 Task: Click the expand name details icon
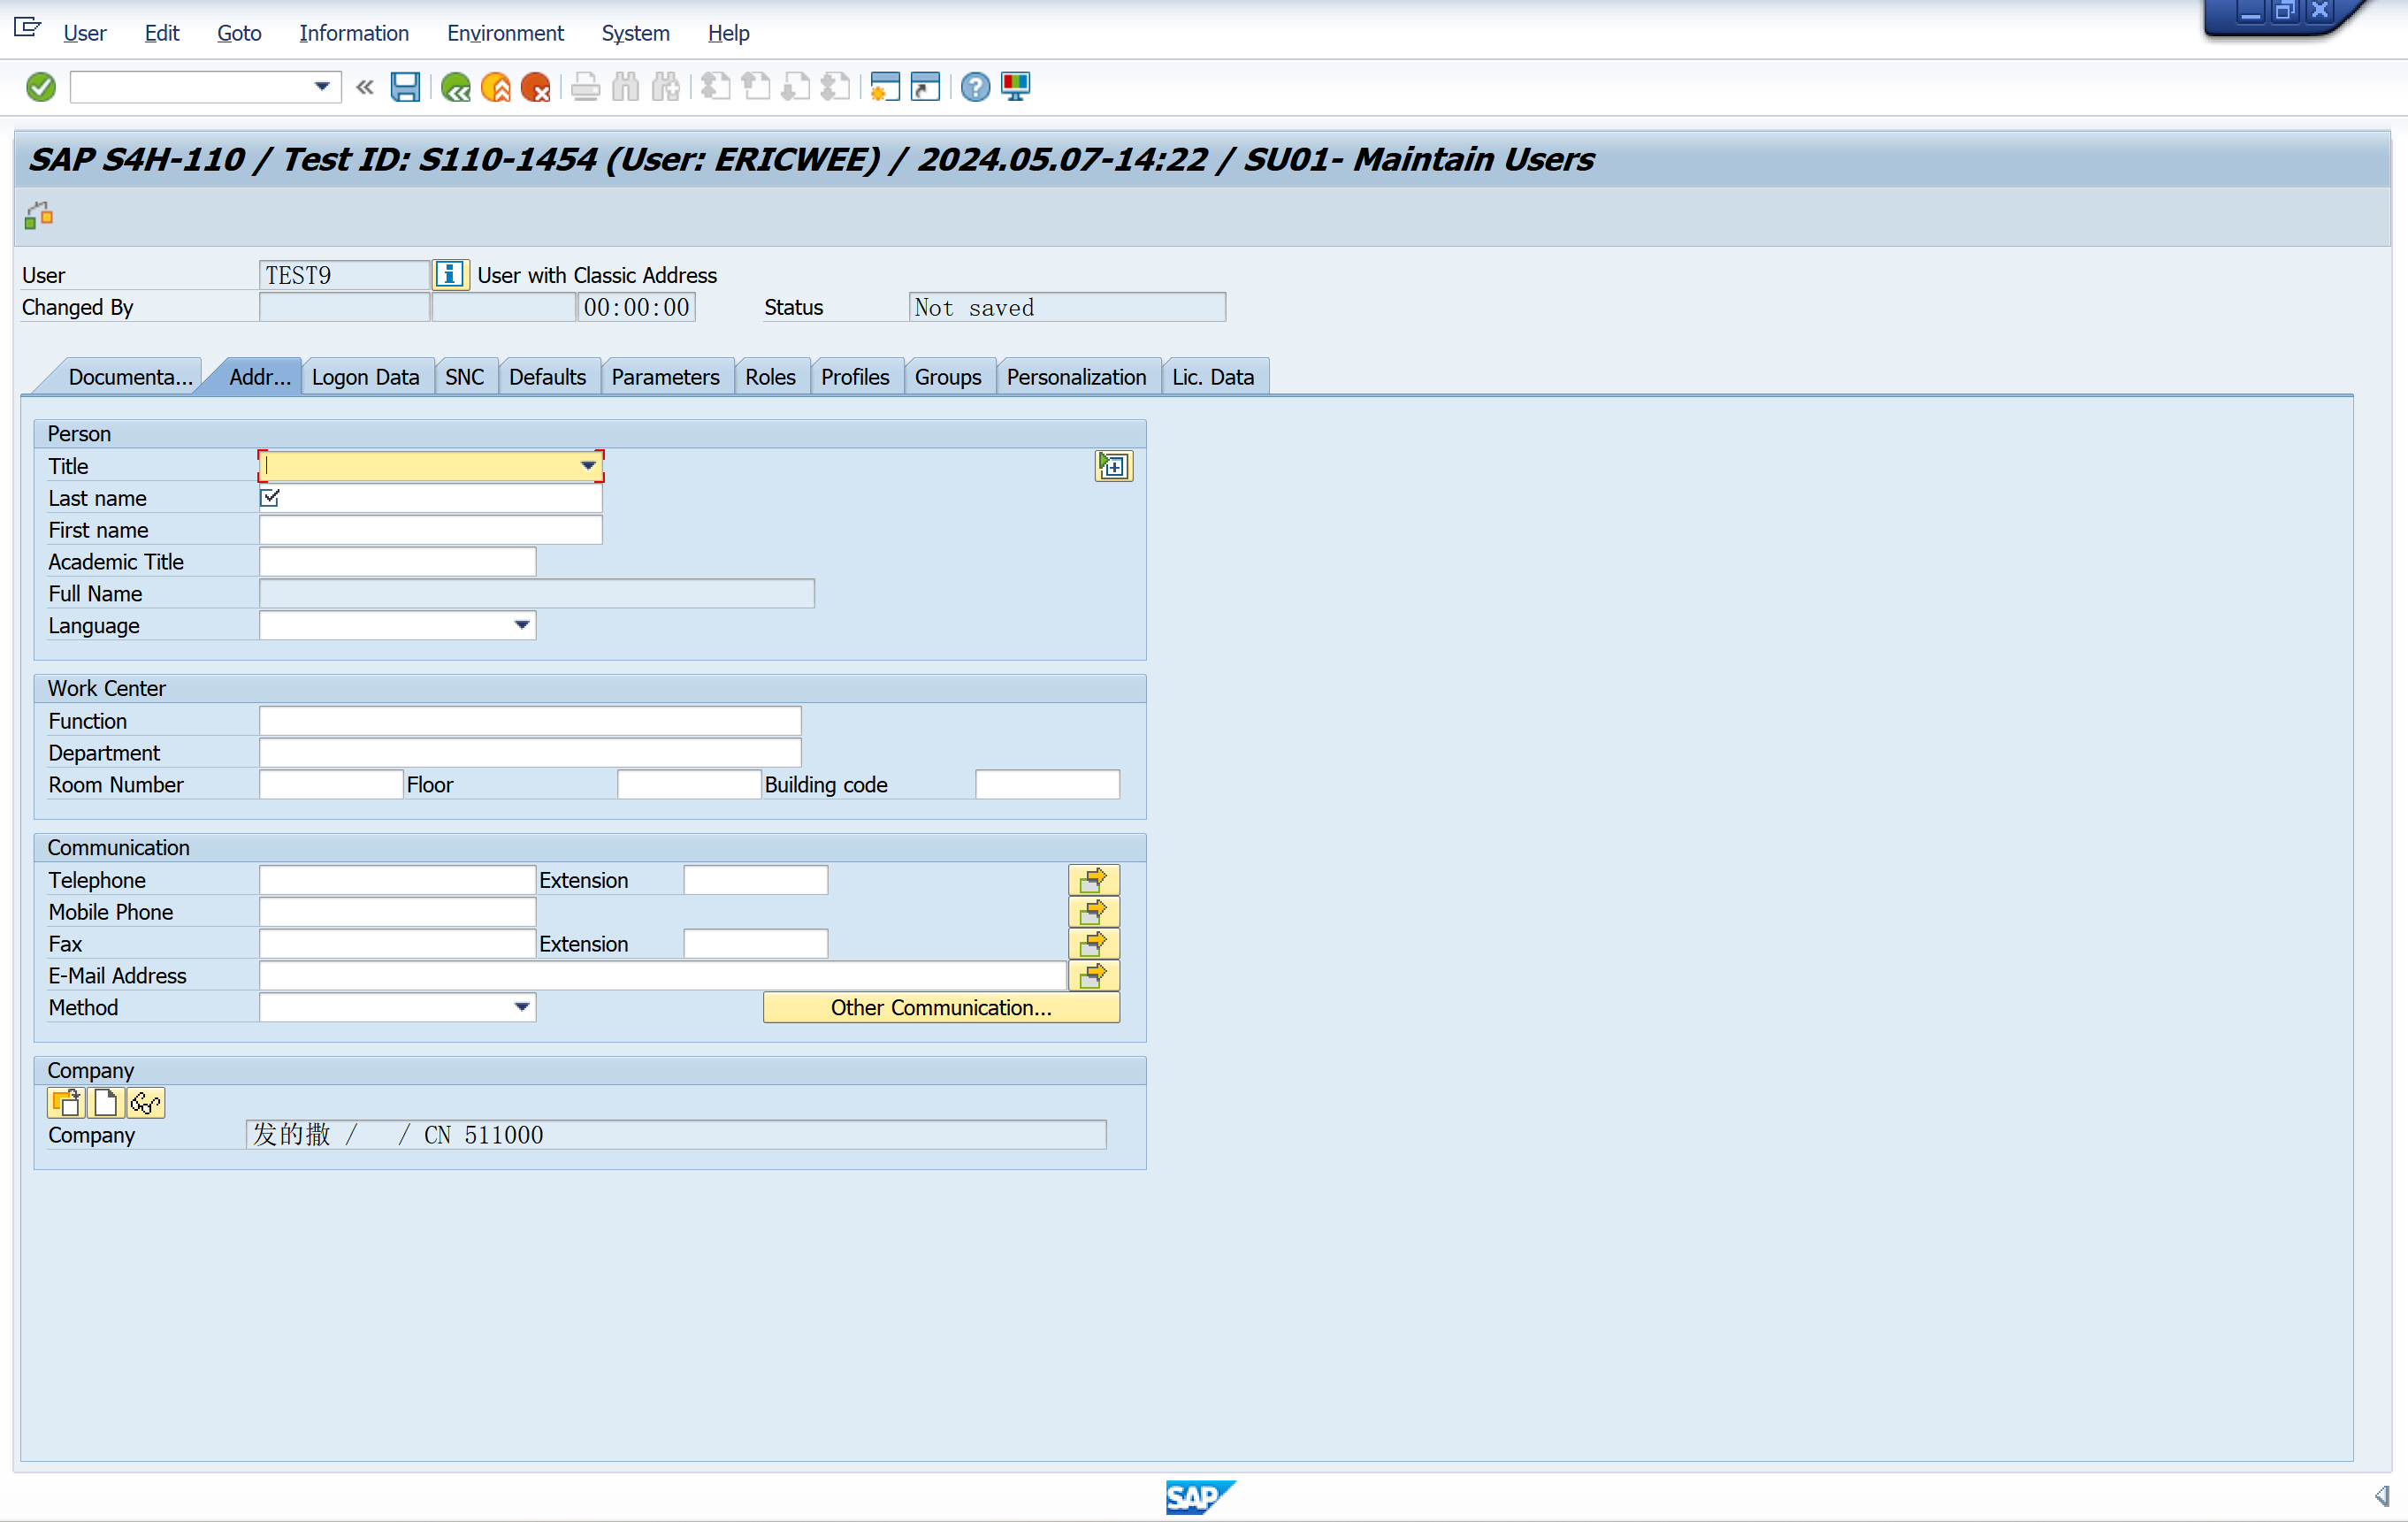(x=1113, y=466)
